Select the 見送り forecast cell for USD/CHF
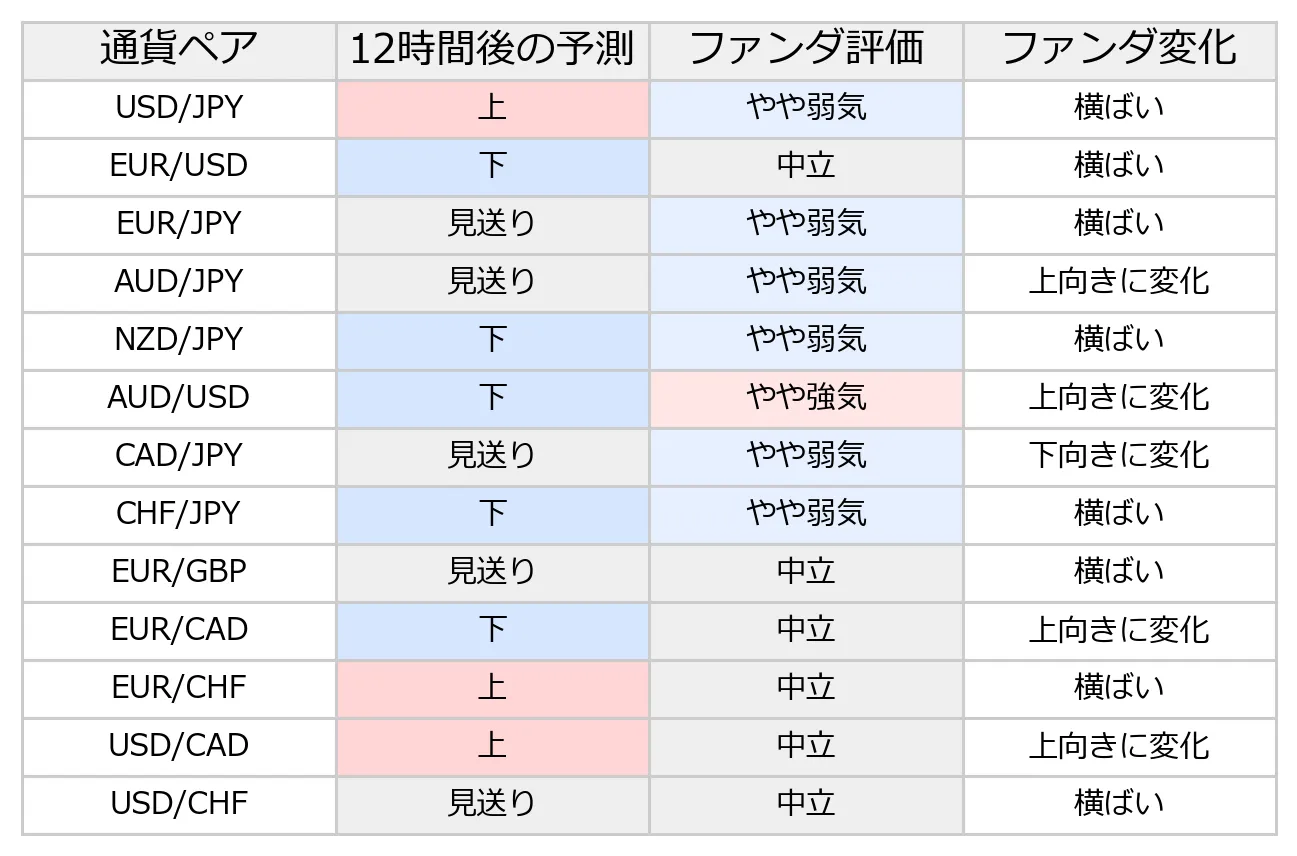 coord(492,804)
